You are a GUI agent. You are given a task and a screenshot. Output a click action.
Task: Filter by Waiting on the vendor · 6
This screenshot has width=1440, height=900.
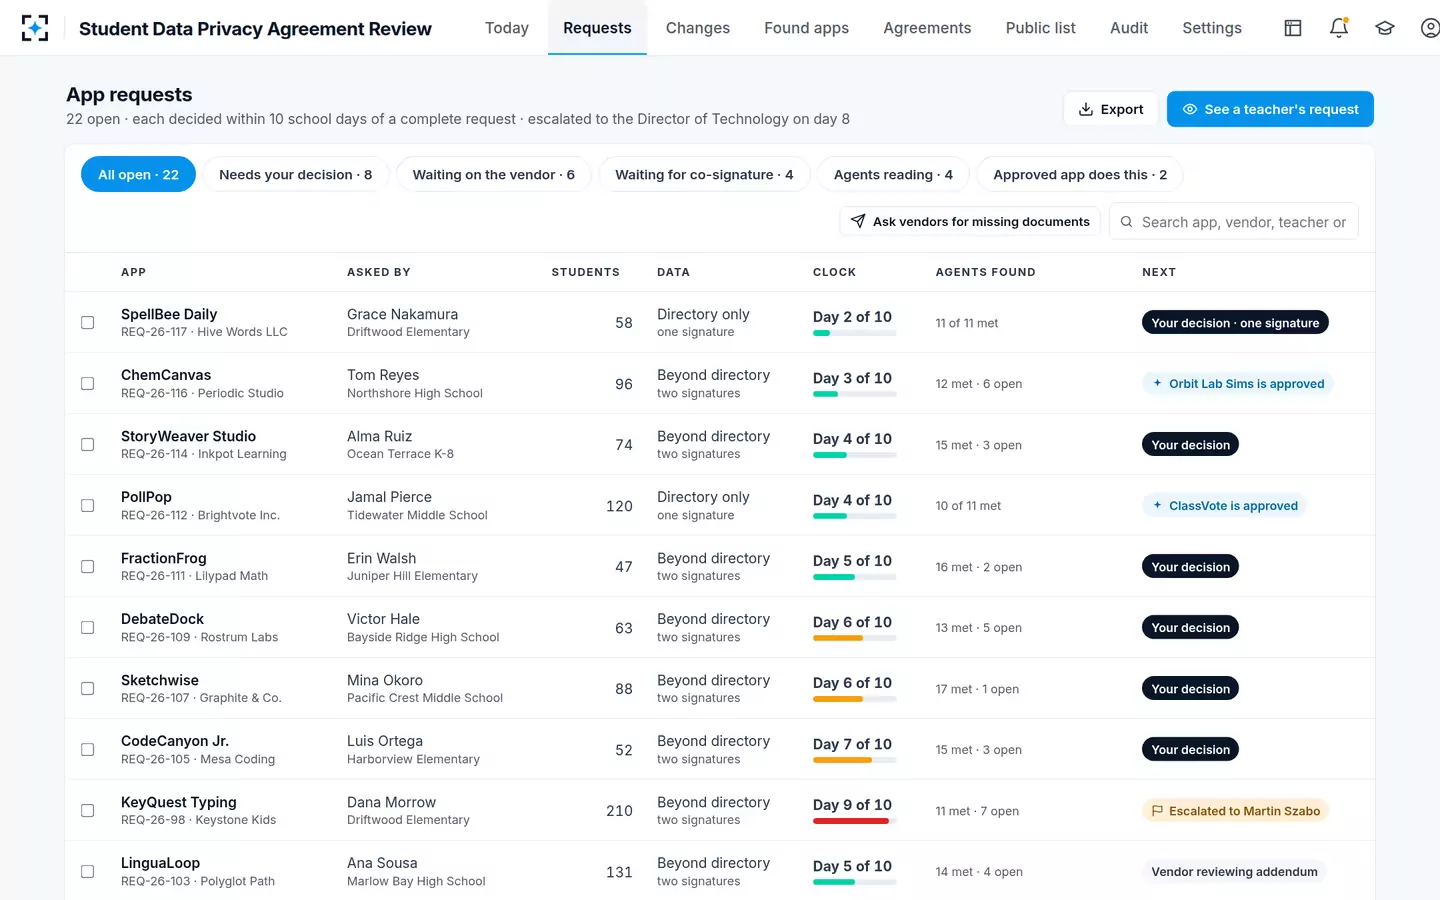point(494,174)
